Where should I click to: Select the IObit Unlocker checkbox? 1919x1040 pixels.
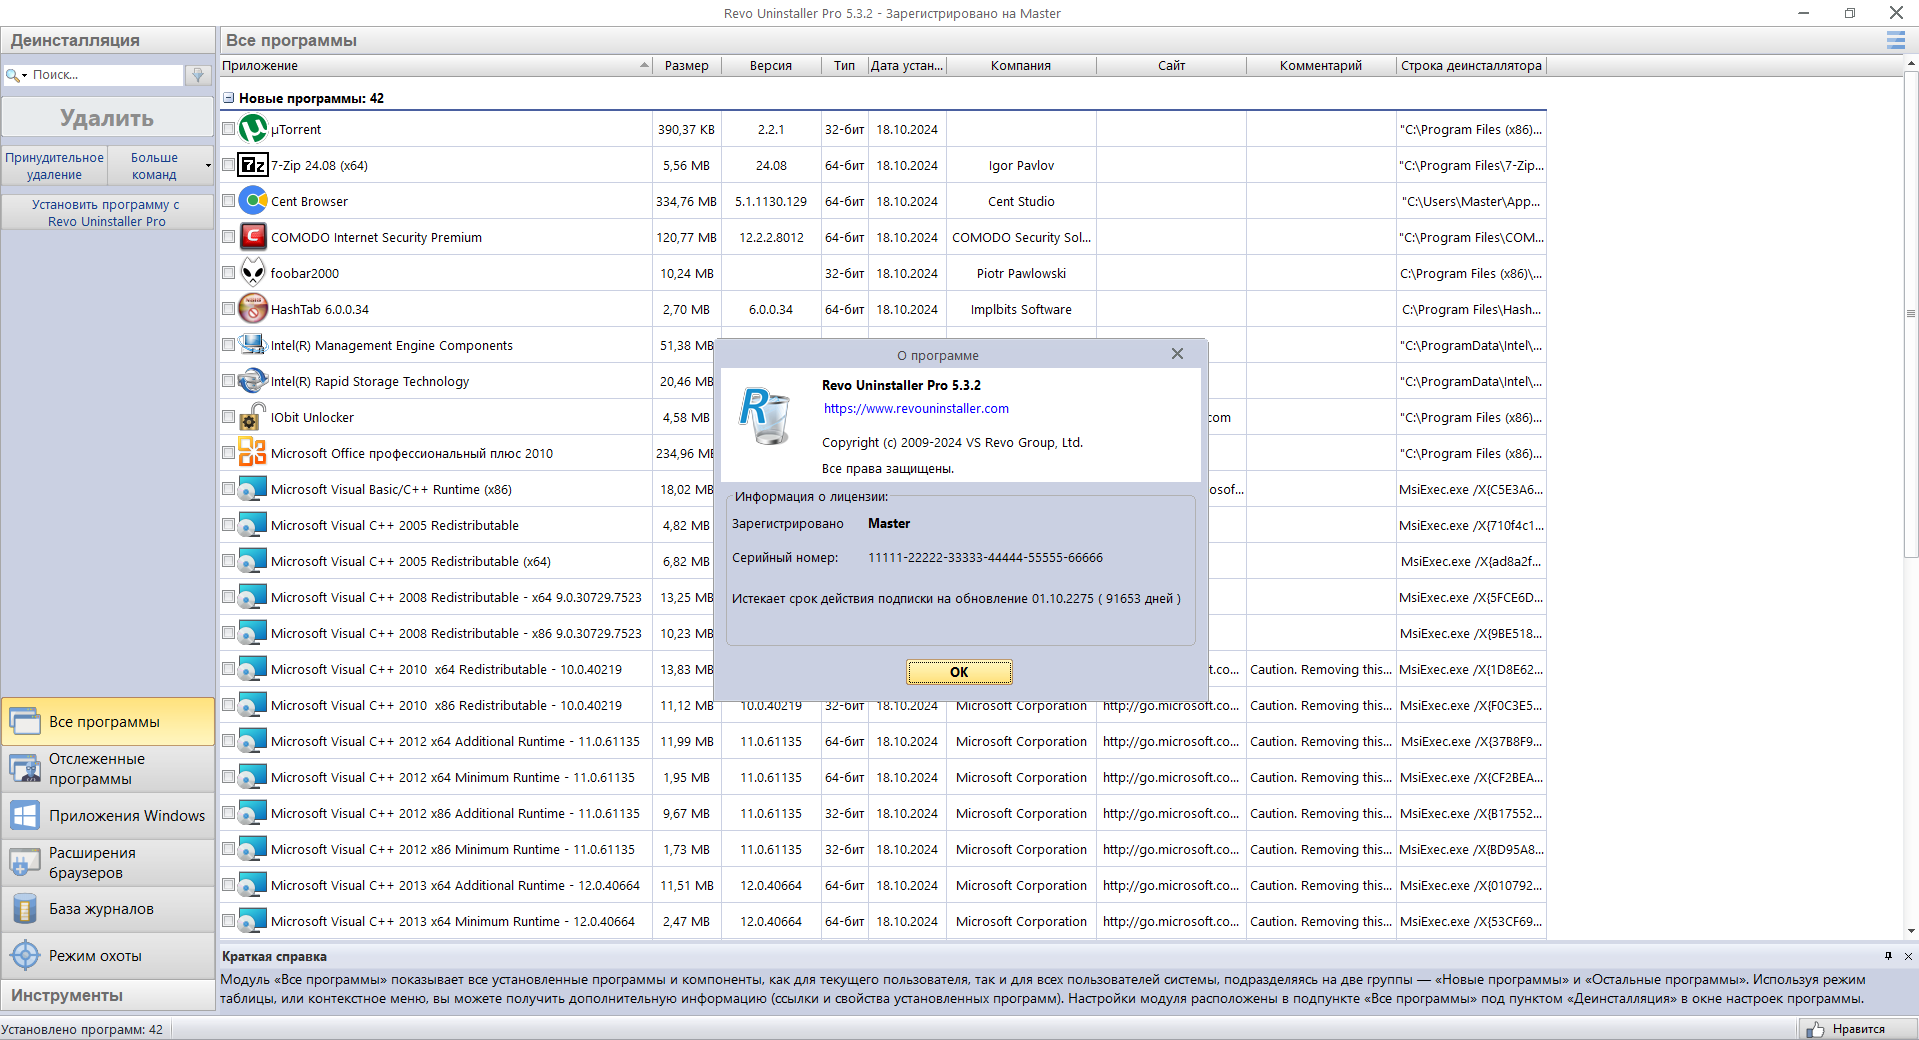(x=229, y=417)
